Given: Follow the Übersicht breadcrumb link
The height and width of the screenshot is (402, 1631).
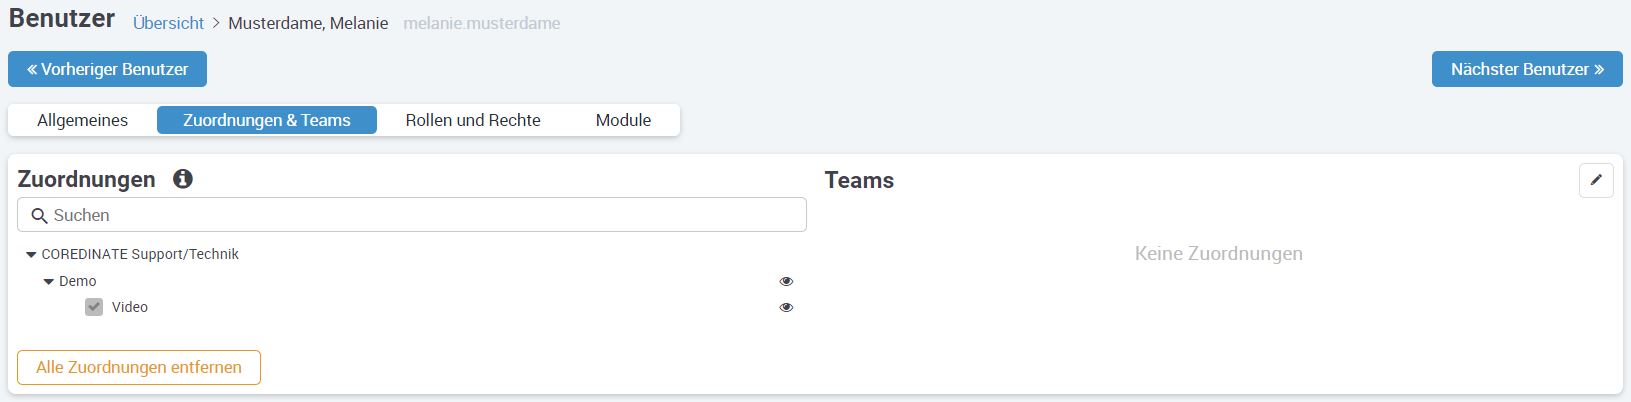Looking at the screenshot, I should (168, 23).
